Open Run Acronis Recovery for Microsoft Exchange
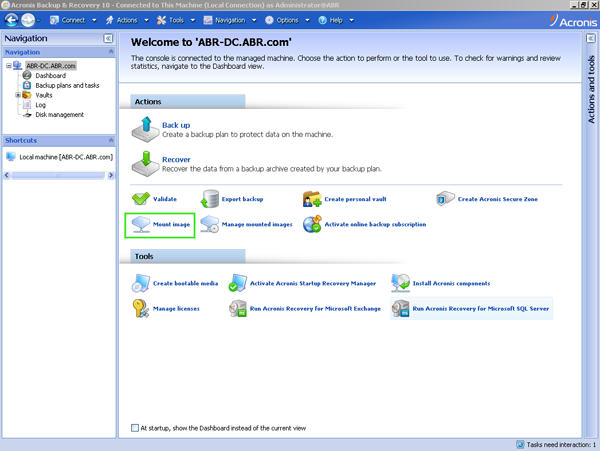 point(315,309)
